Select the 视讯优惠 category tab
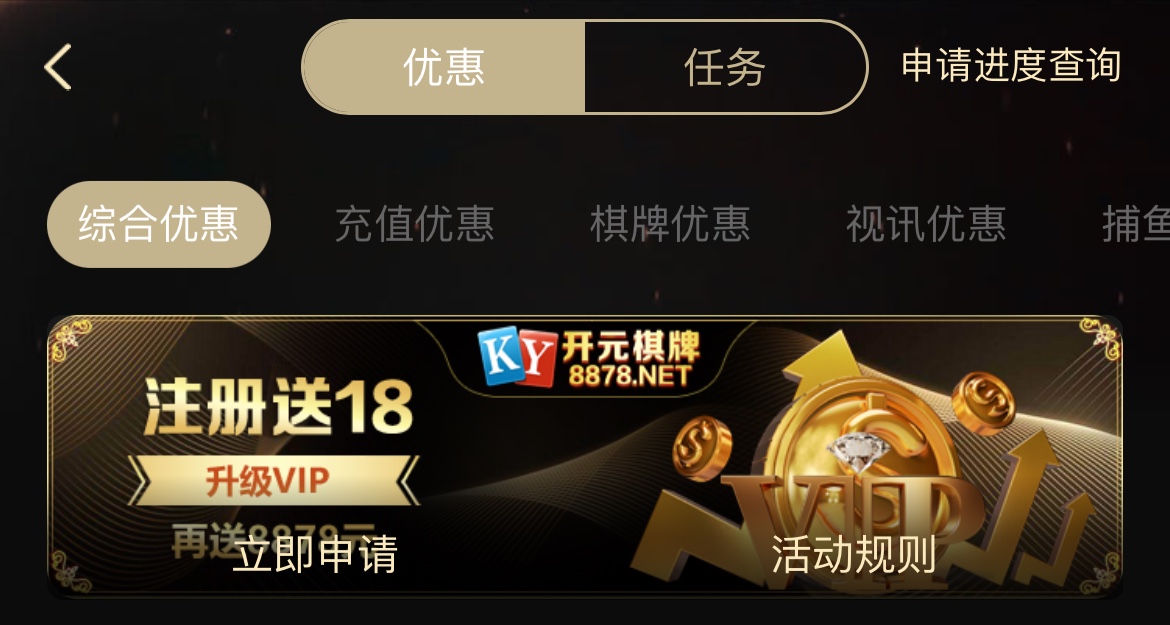The image size is (1170, 625). tap(926, 224)
